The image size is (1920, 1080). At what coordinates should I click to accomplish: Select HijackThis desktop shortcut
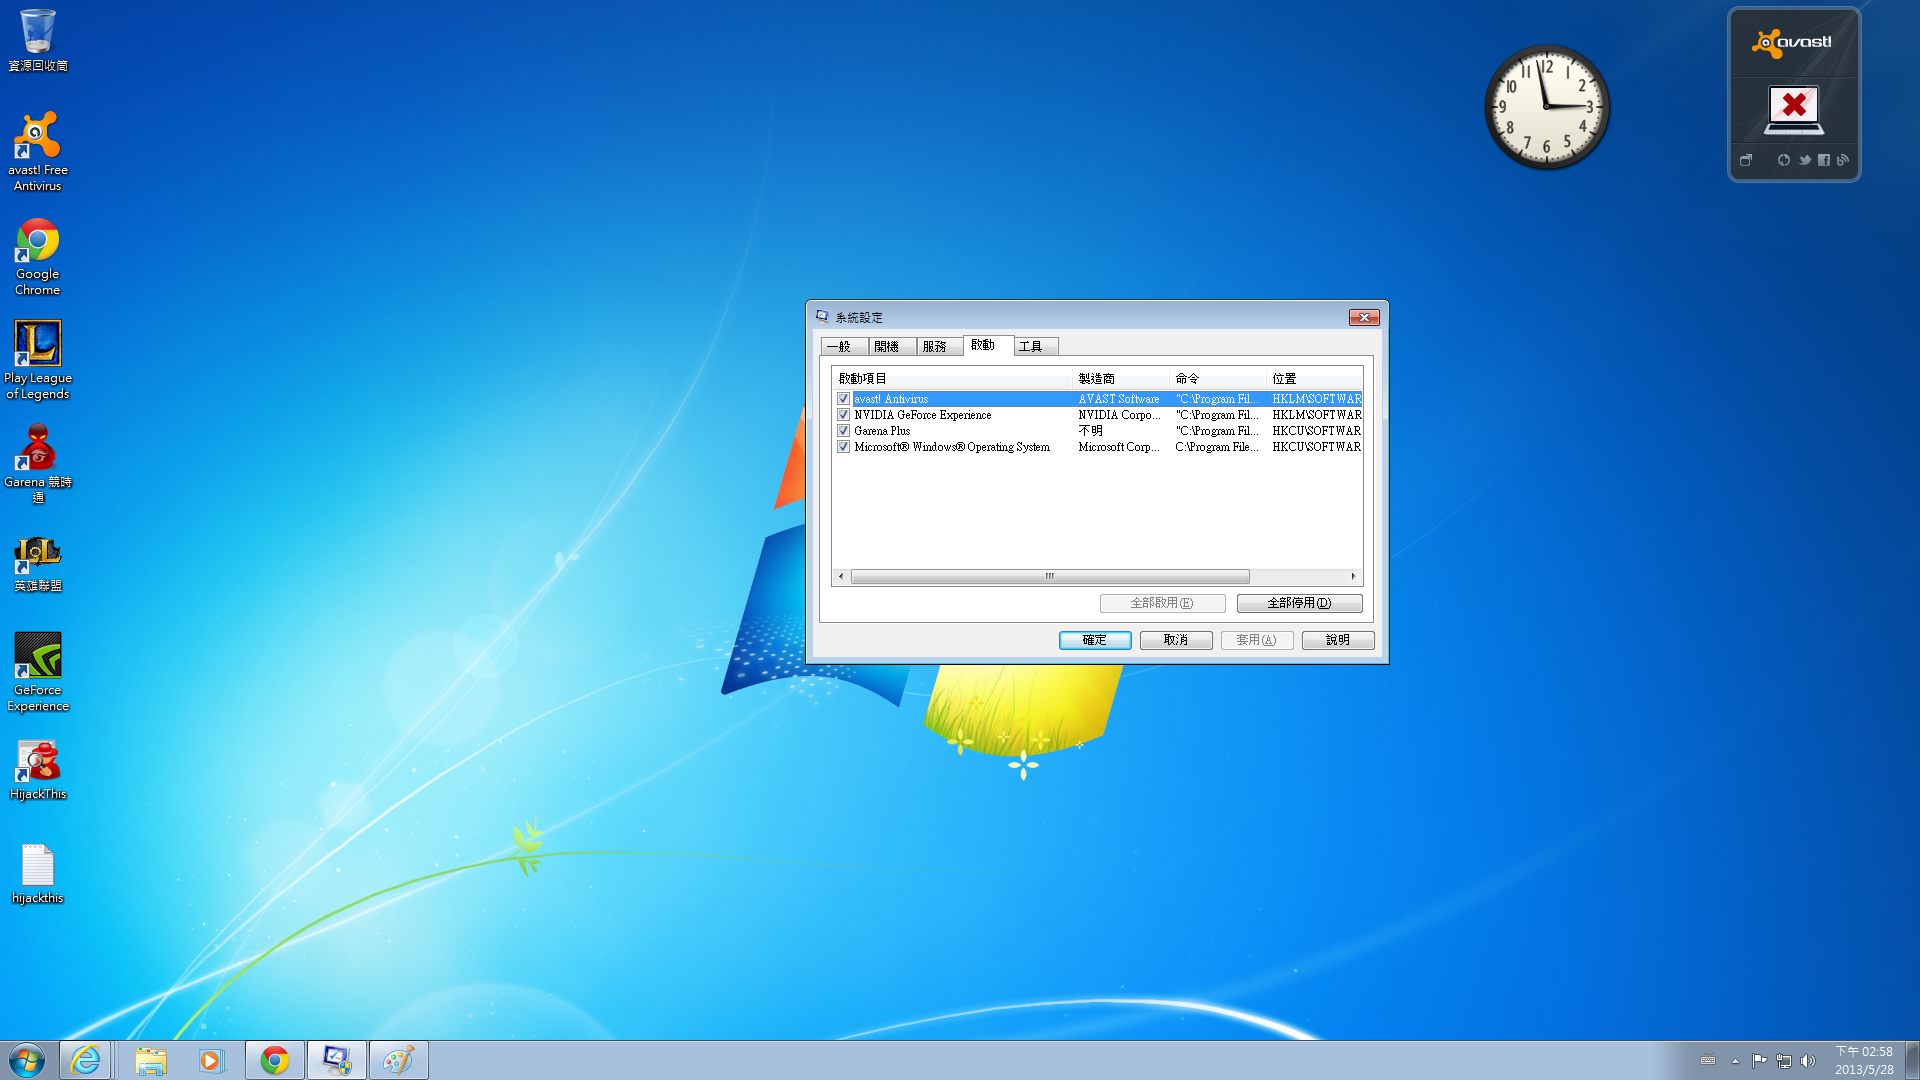(38, 770)
